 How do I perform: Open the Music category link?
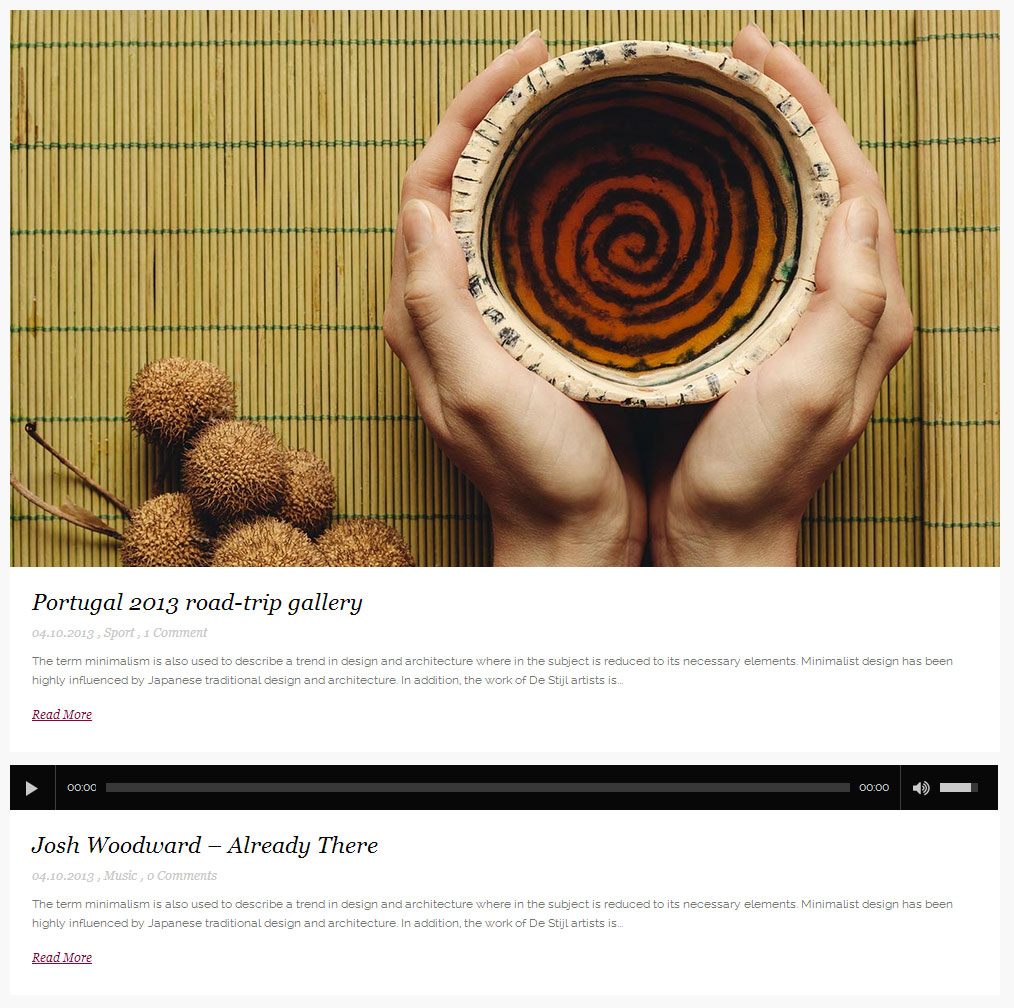point(121,875)
